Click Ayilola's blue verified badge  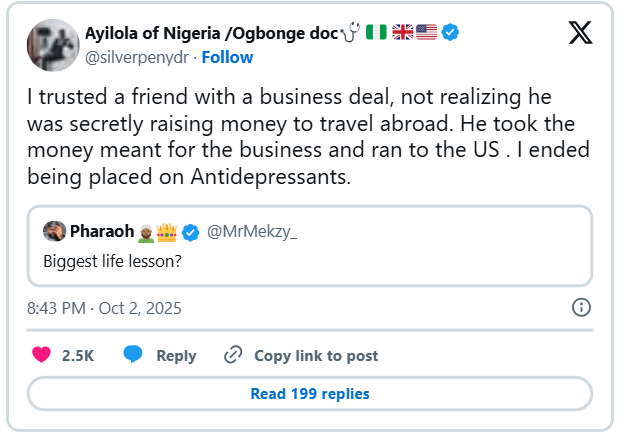pyautogui.click(x=451, y=32)
